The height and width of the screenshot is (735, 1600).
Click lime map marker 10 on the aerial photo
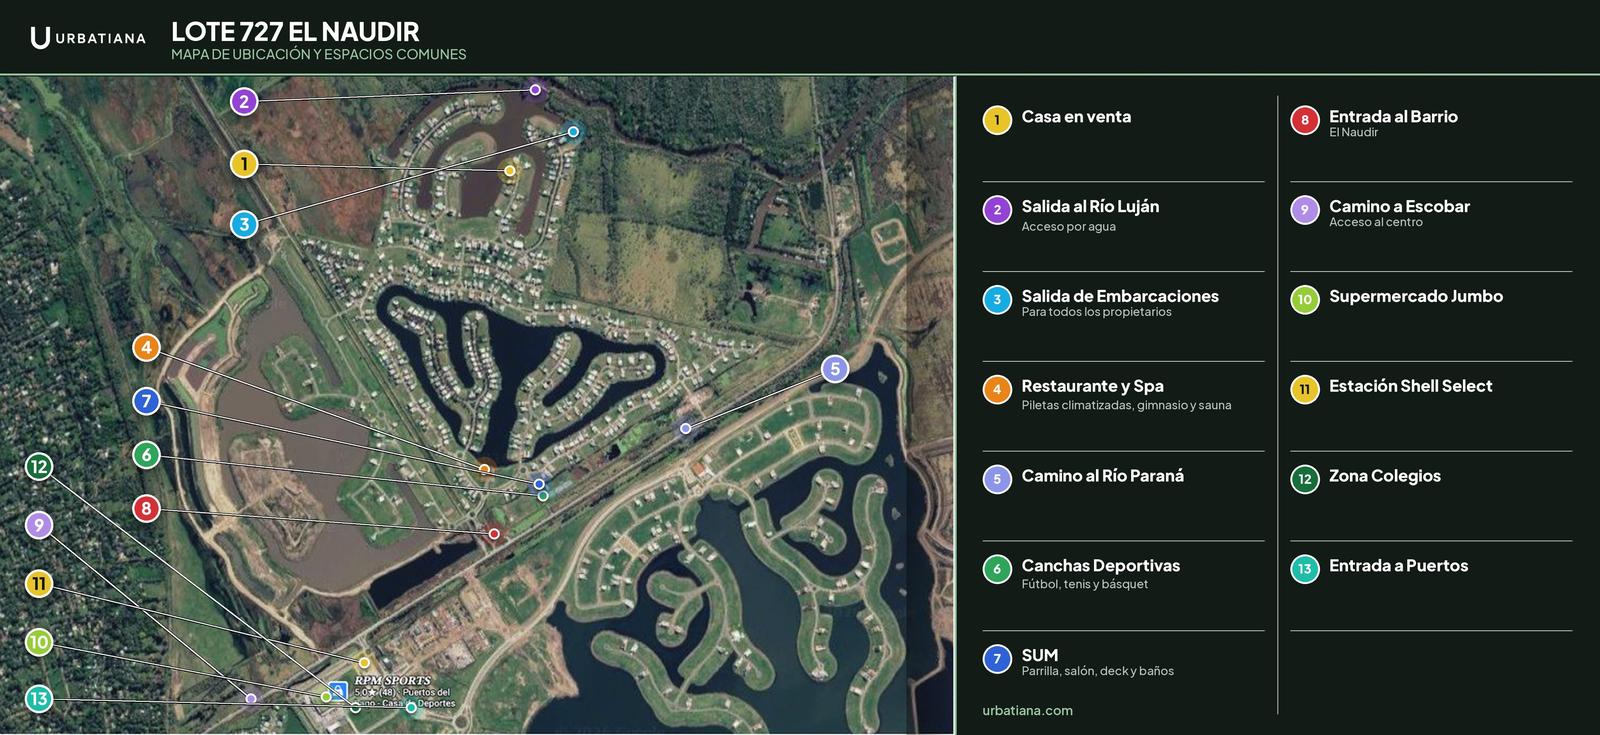(x=39, y=642)
